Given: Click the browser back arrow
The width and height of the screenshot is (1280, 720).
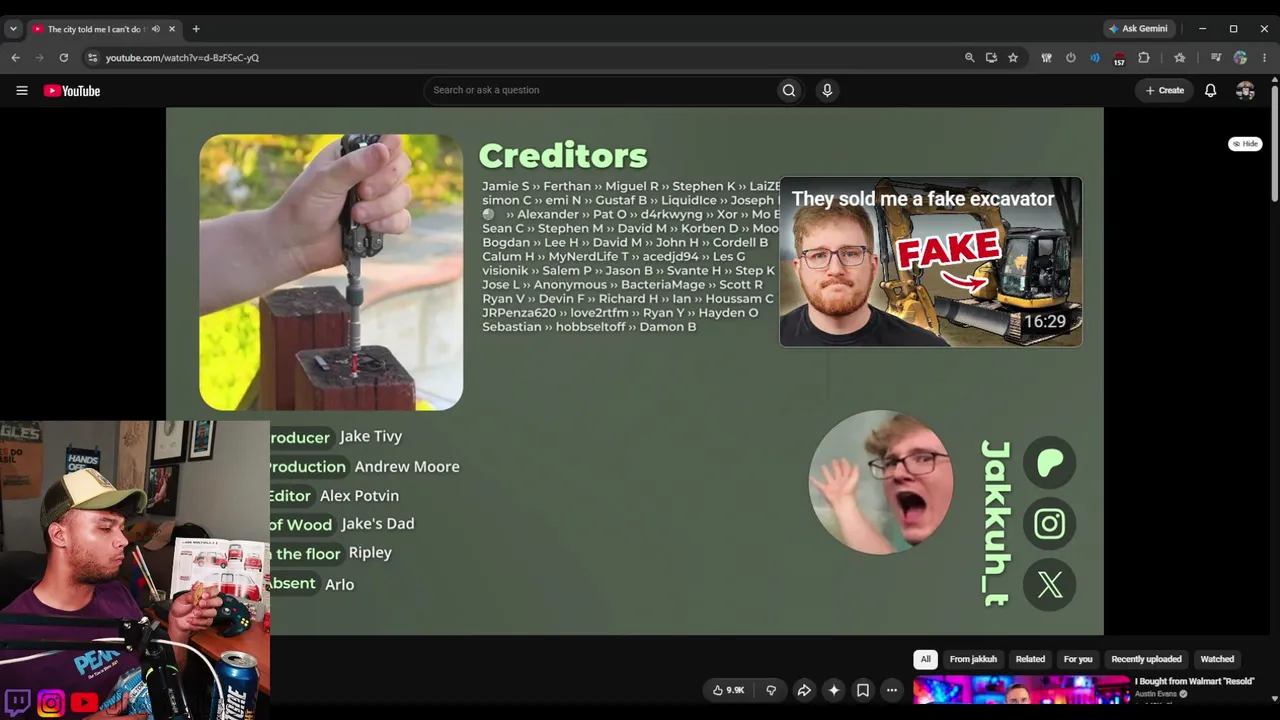Looking at the screenshot, I should tap(16, 58).
